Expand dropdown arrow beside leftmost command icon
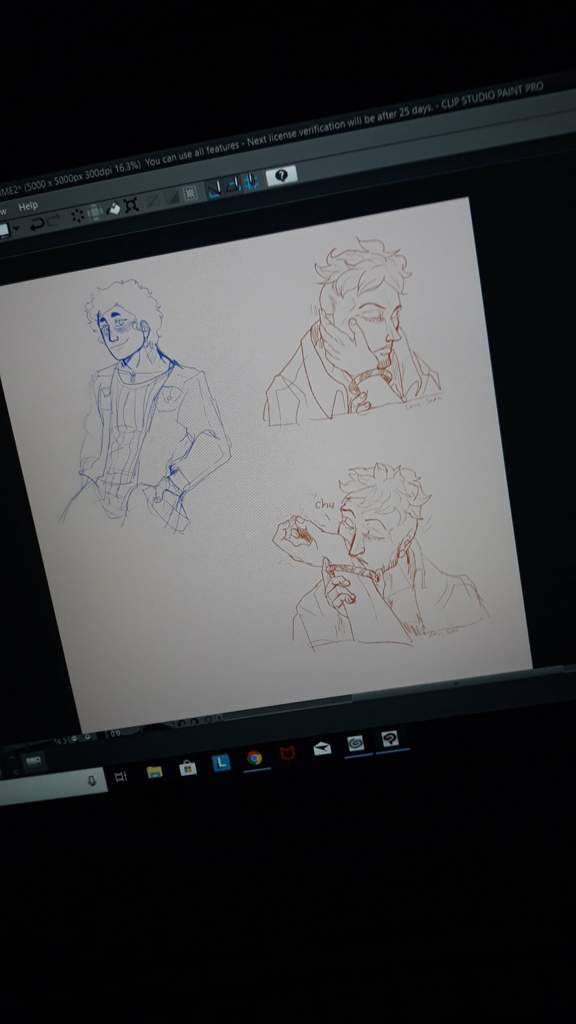Screen dimensions: 576x1024 click(15, 229)
